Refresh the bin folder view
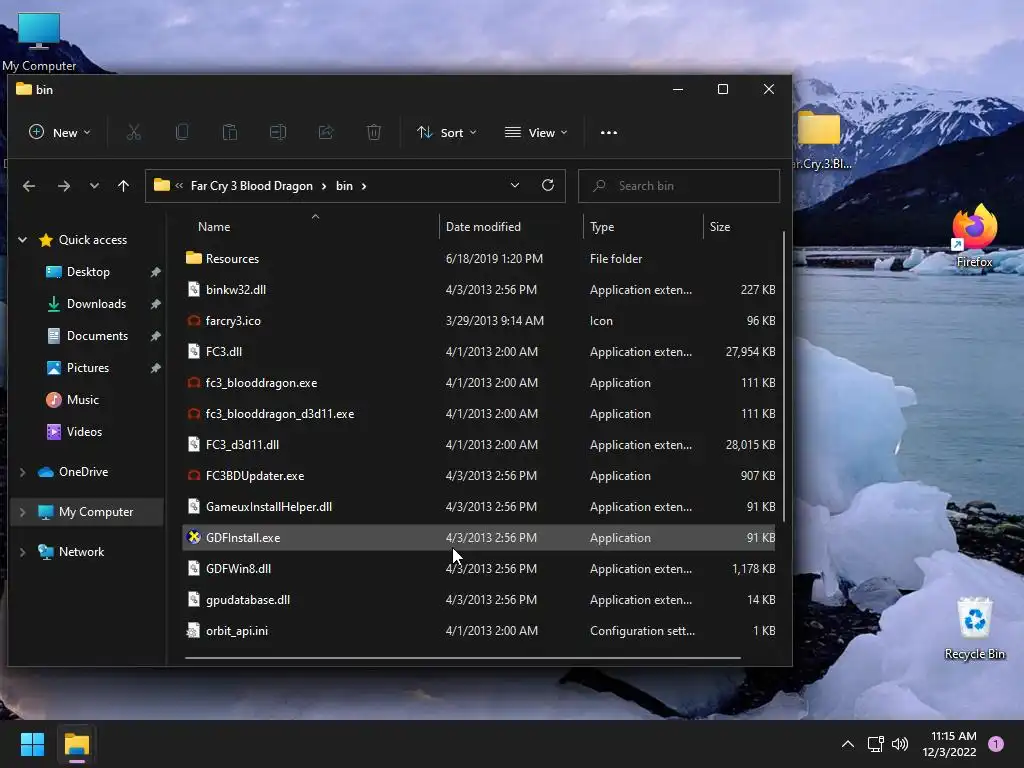The width and height of the screenshot is (1024, 768). pyautogui.click(x=548, y=185)
